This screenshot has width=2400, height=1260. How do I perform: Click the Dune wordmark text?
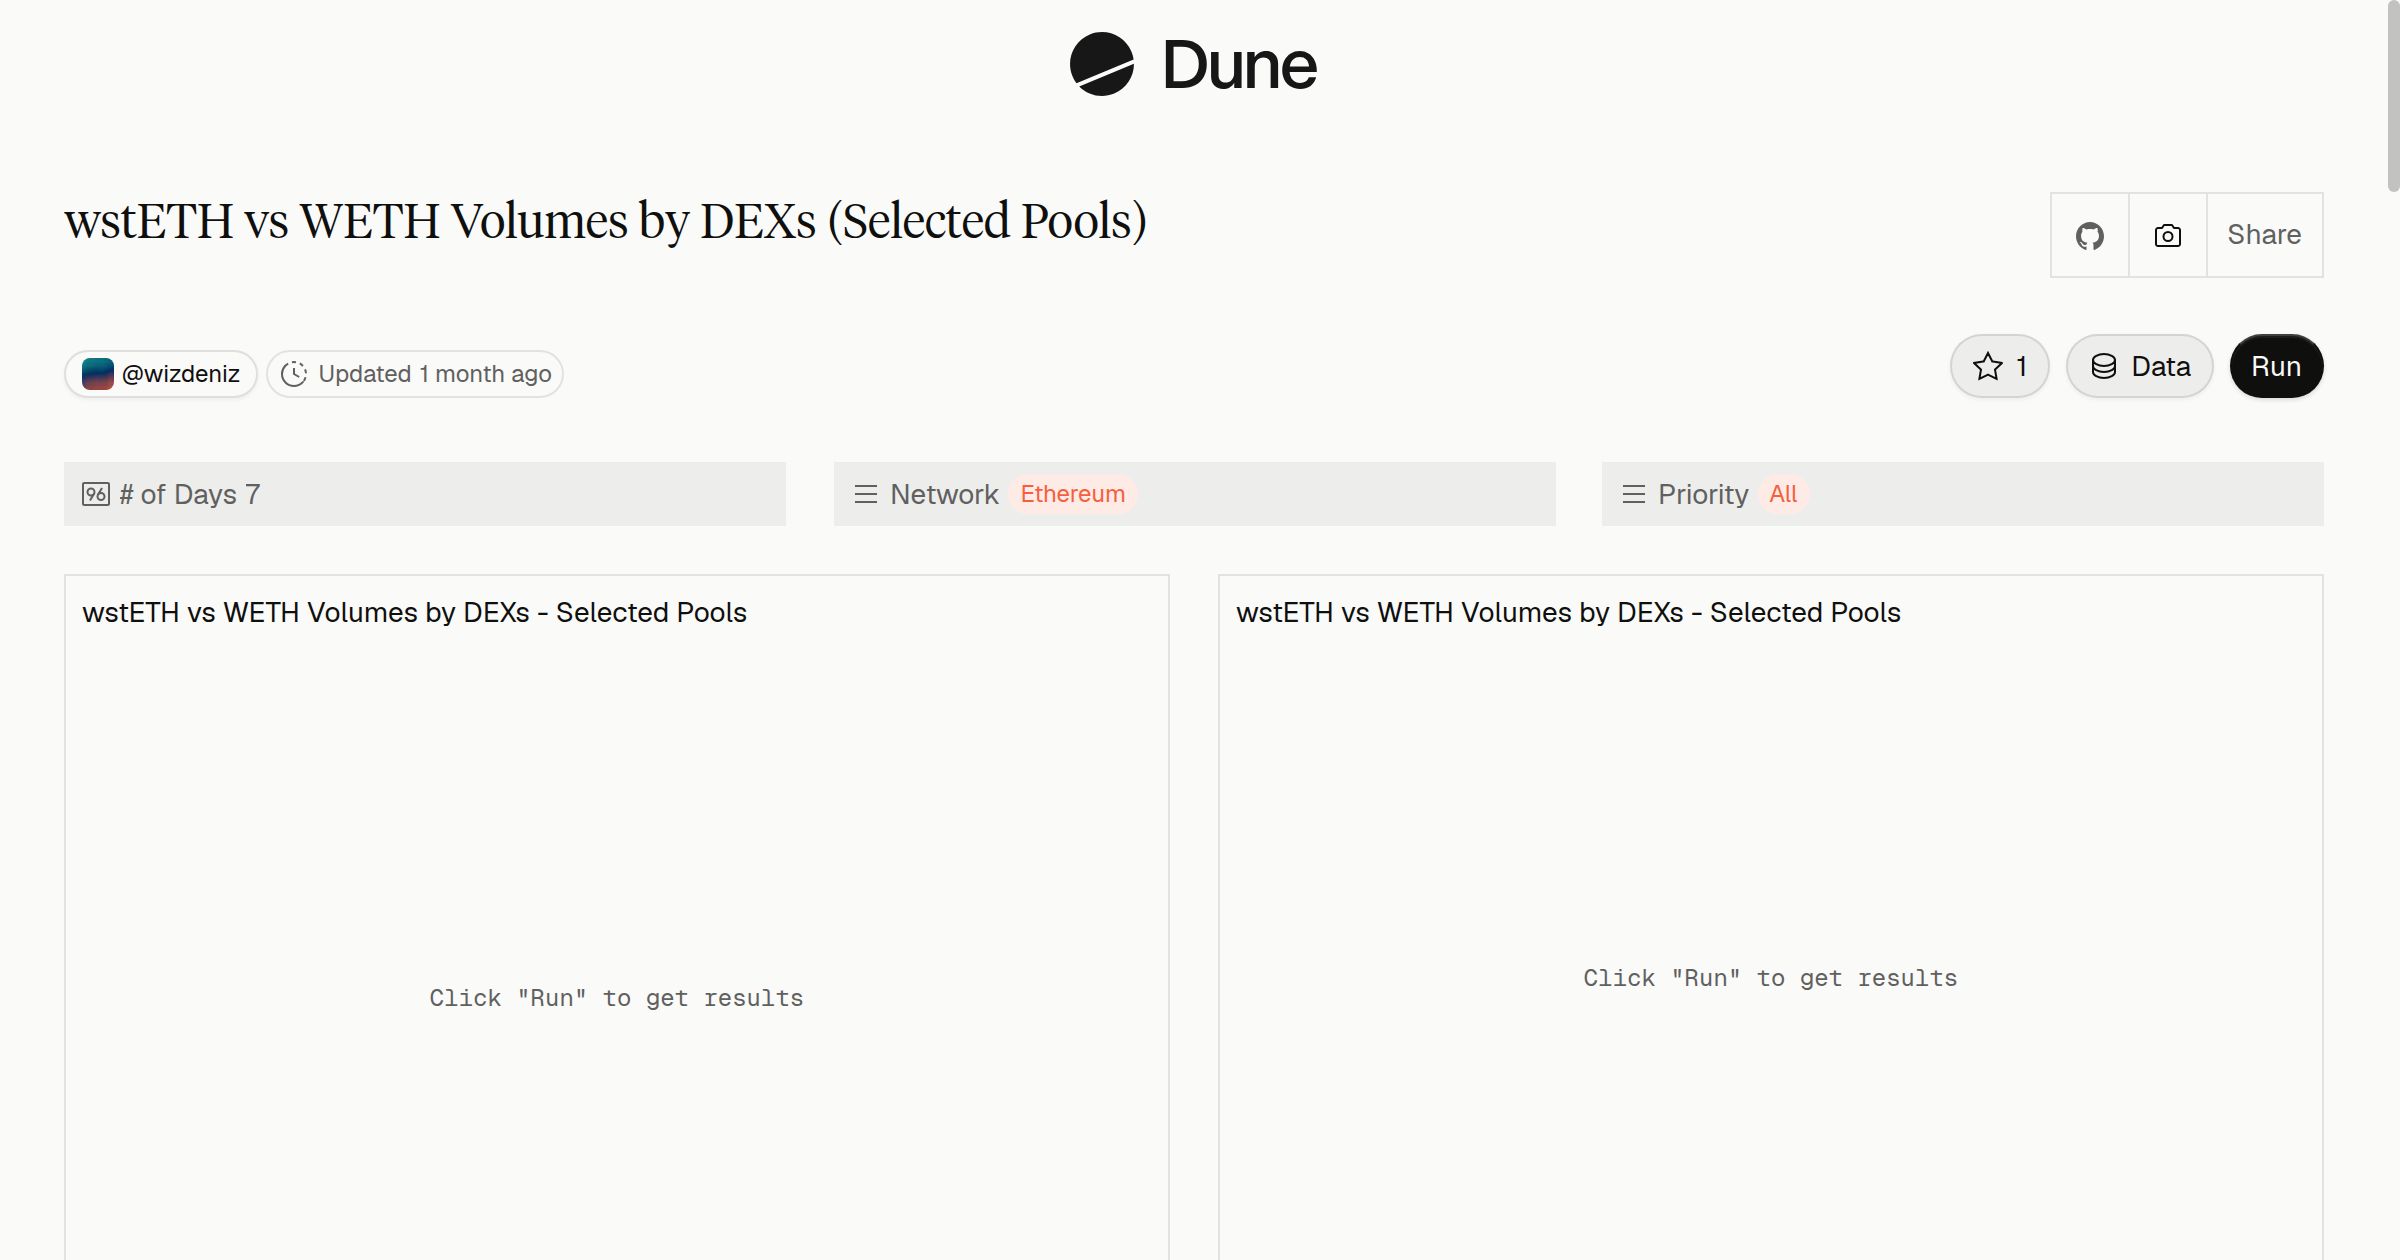1240,66
